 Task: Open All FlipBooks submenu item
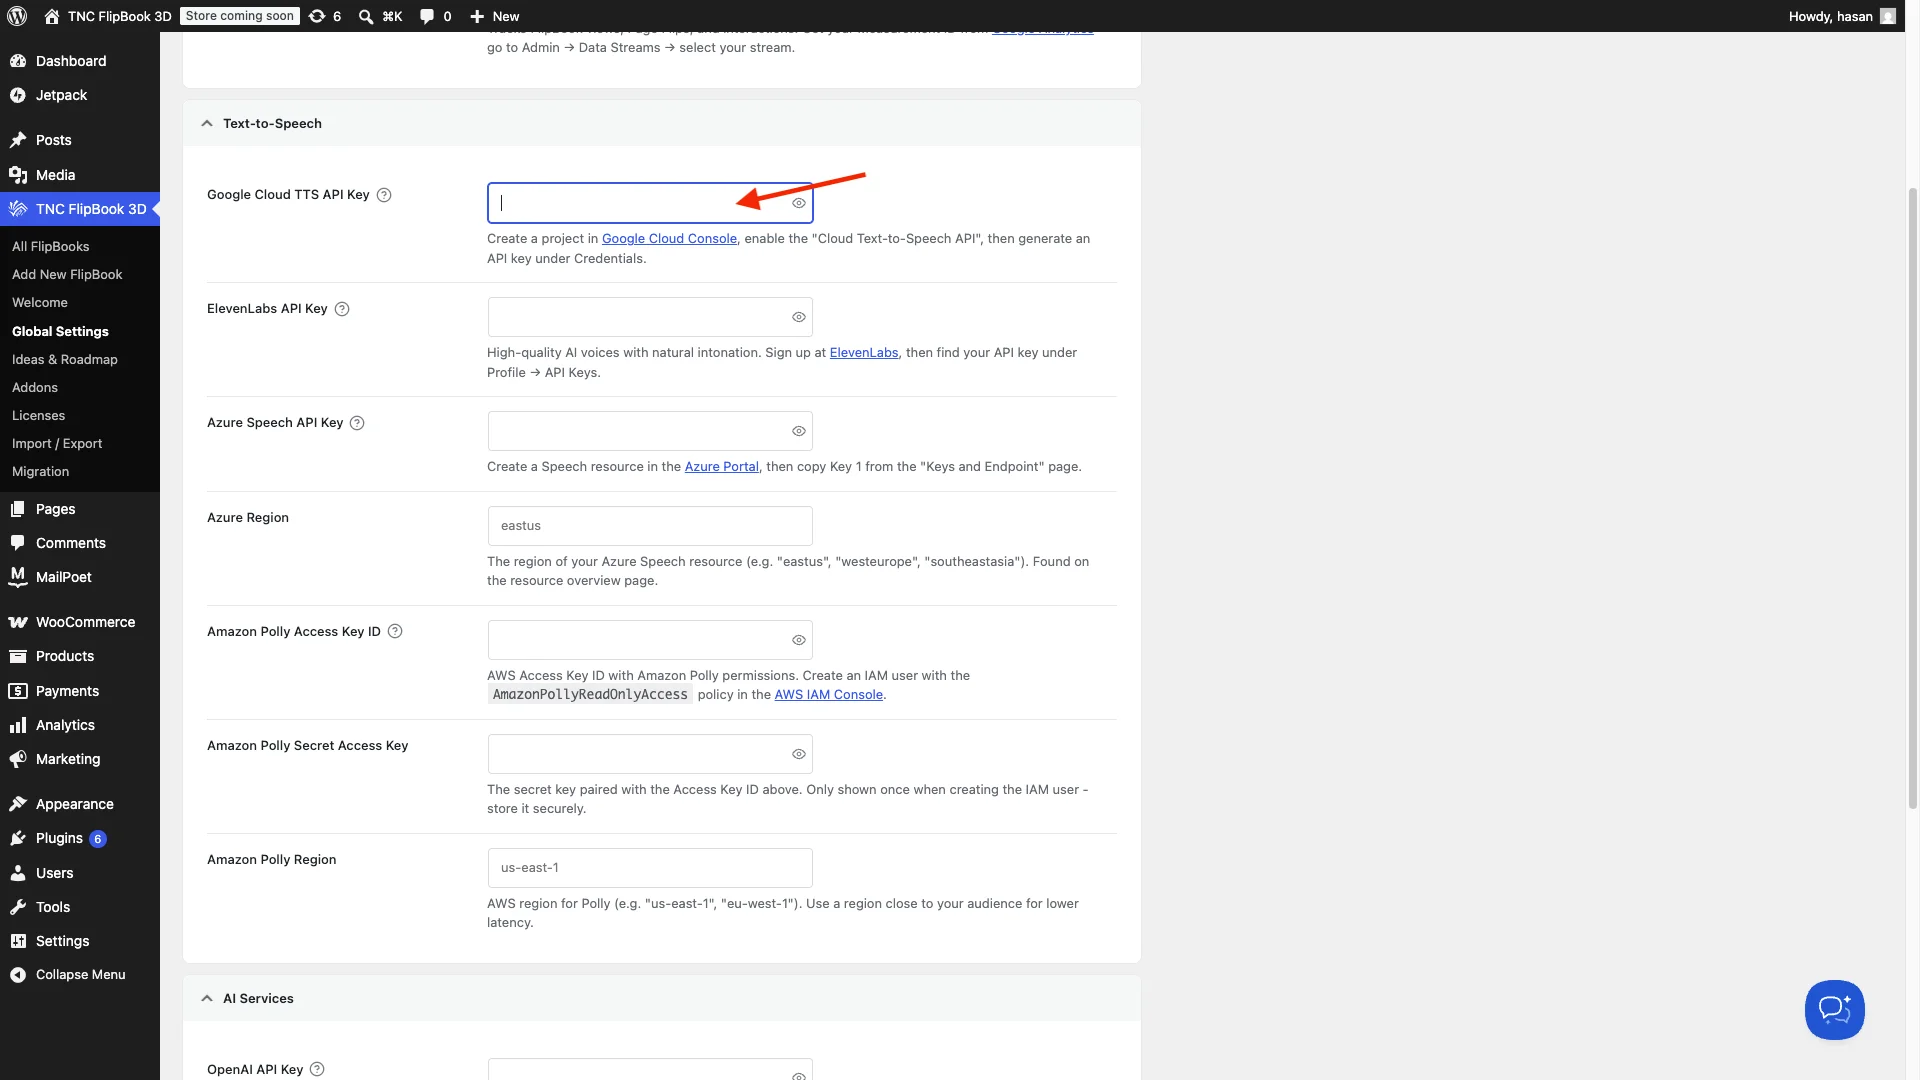tap(51, 246)
